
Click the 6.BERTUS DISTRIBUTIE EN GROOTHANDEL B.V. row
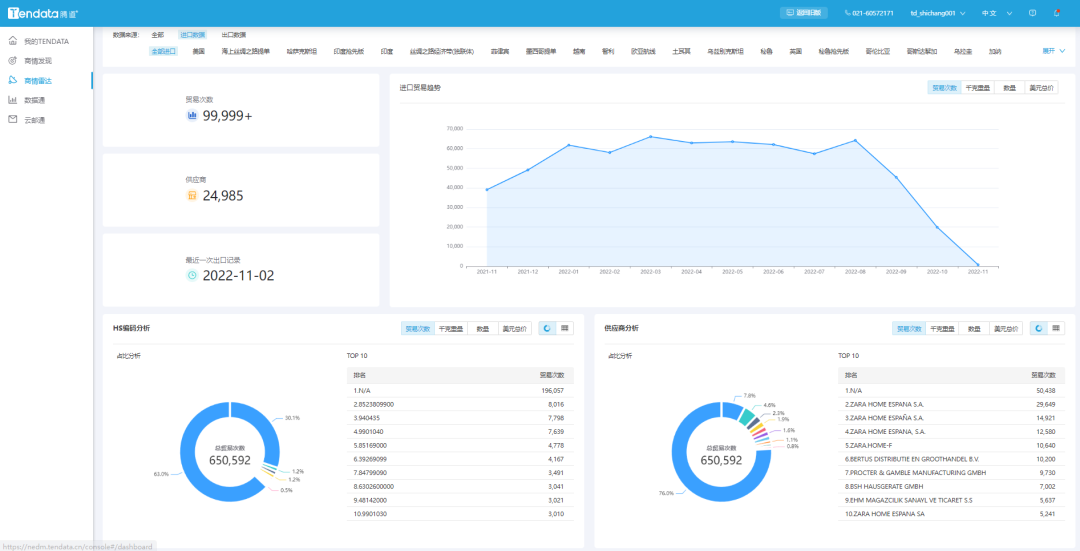[952, 459]
